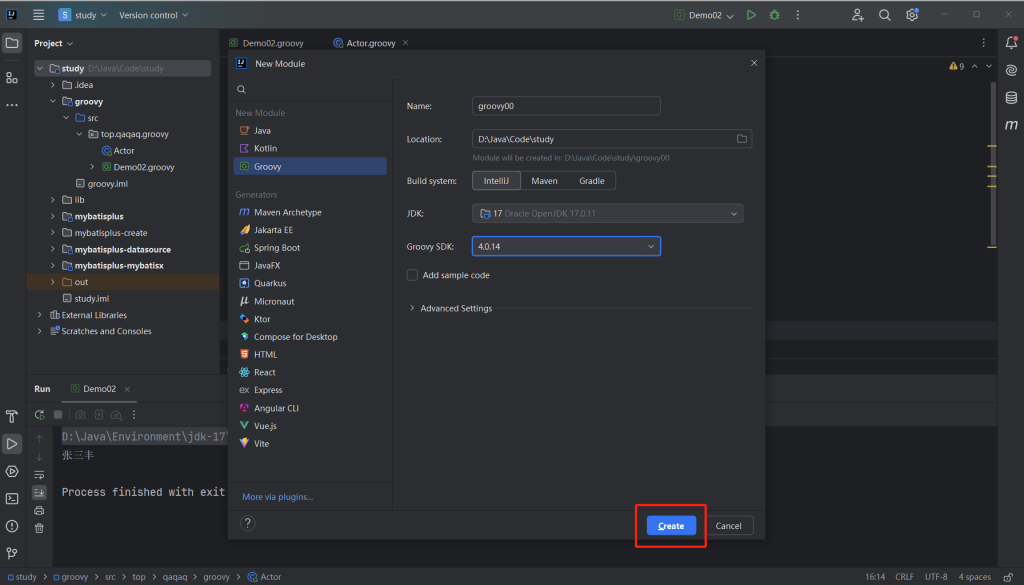Stop the running process

[58, 415]
